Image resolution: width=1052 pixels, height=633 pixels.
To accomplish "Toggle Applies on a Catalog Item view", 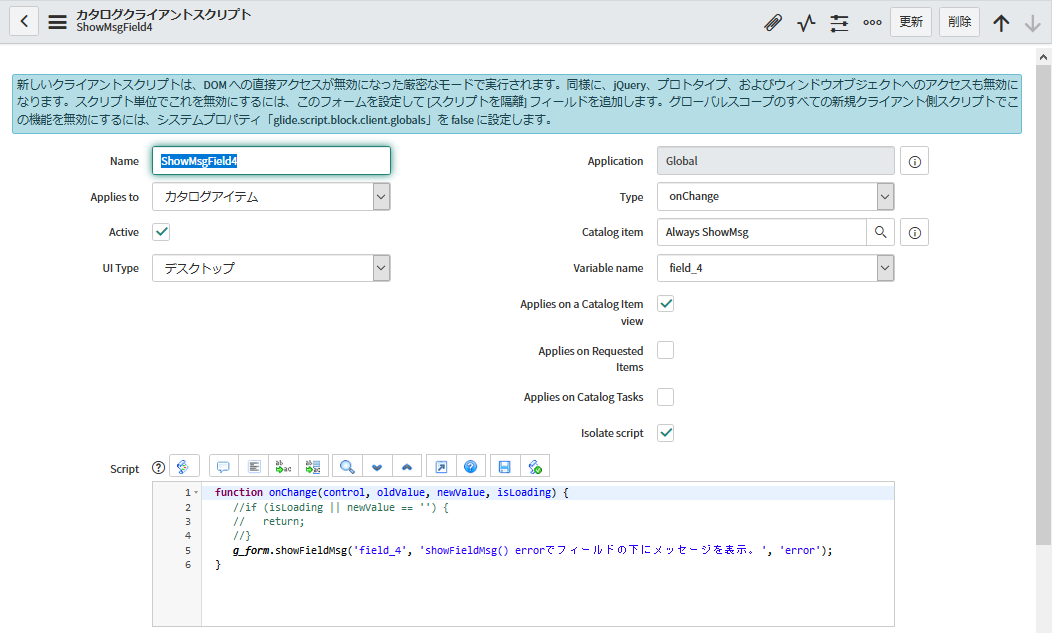I will (666, 303).
